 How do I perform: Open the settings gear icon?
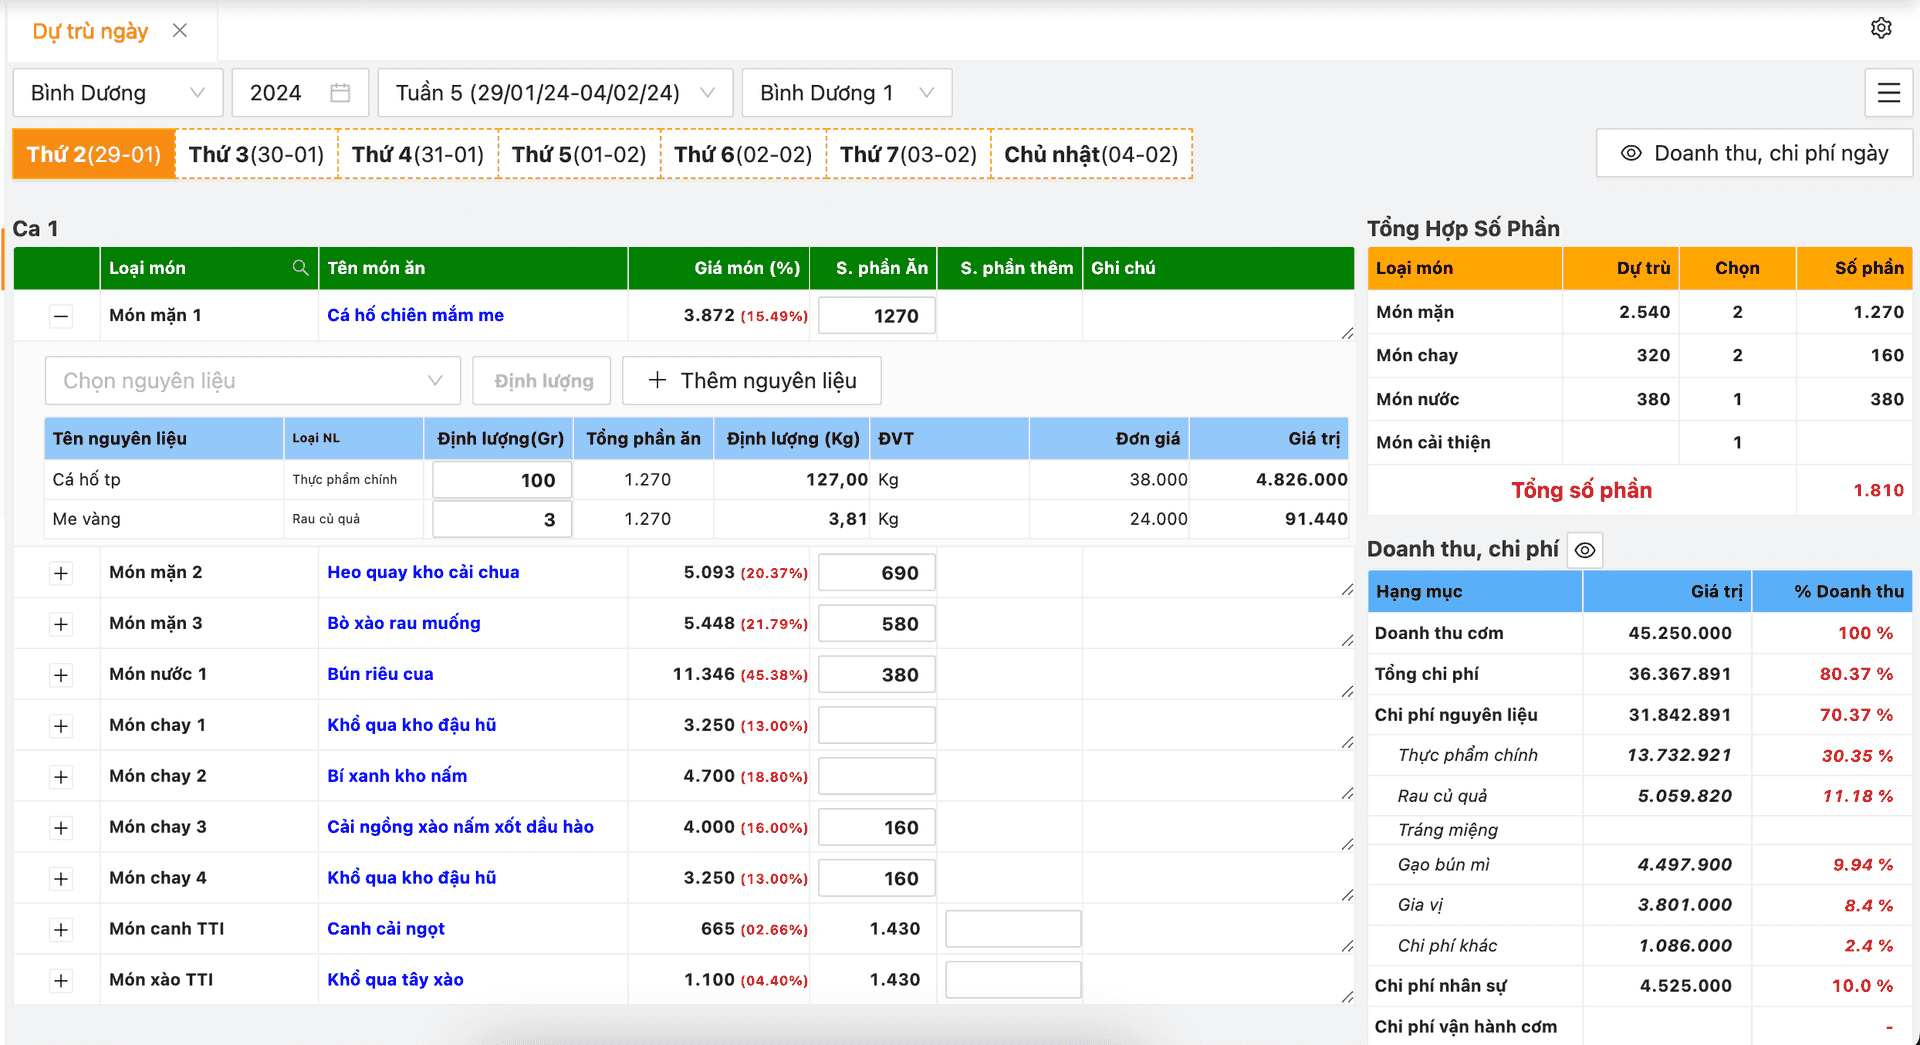point(1881,28)
